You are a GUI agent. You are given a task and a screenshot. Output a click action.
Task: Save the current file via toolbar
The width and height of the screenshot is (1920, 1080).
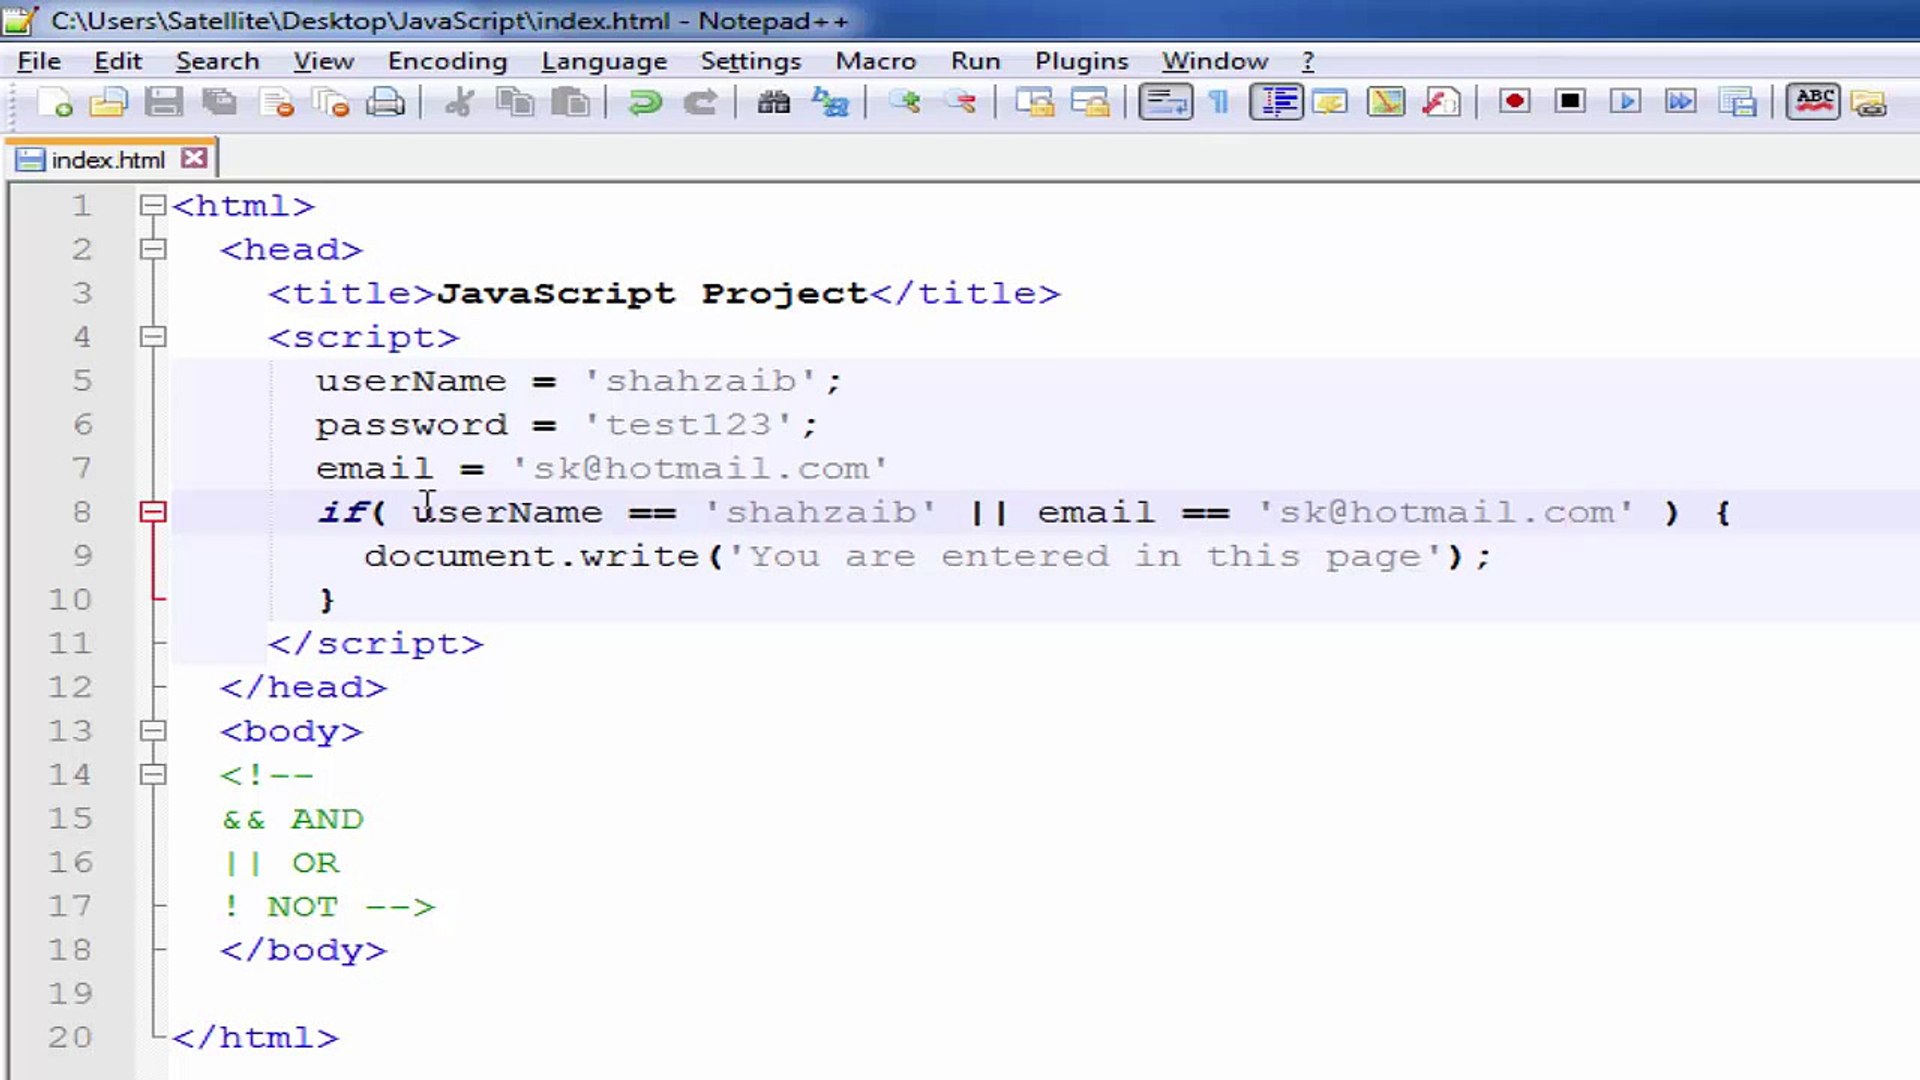coord(164,102)
